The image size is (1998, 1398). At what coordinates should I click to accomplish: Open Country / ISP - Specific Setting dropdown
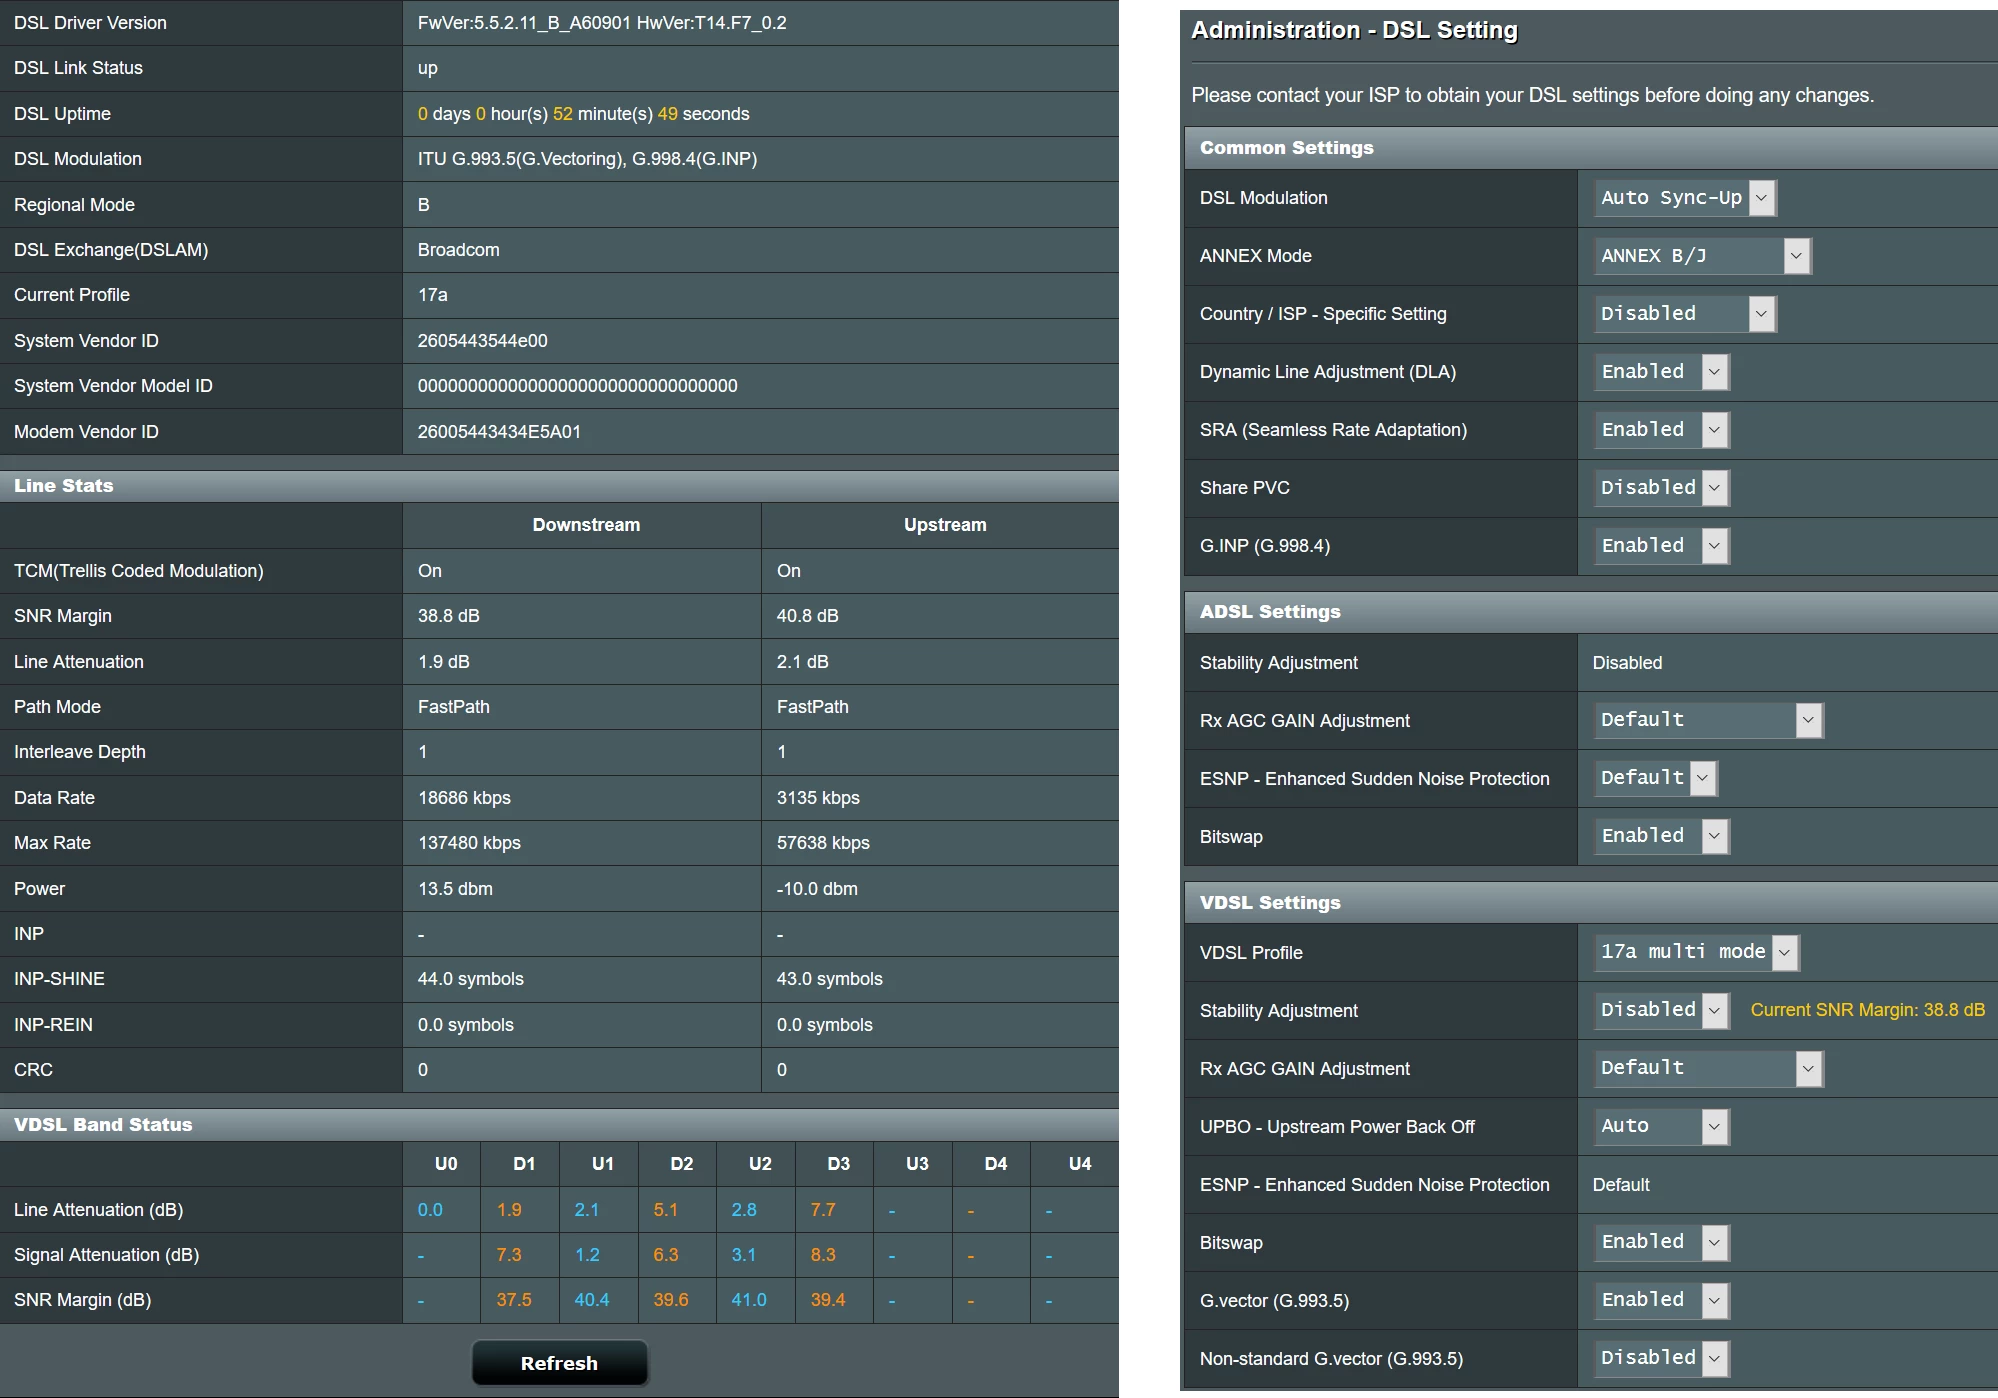1685,314
